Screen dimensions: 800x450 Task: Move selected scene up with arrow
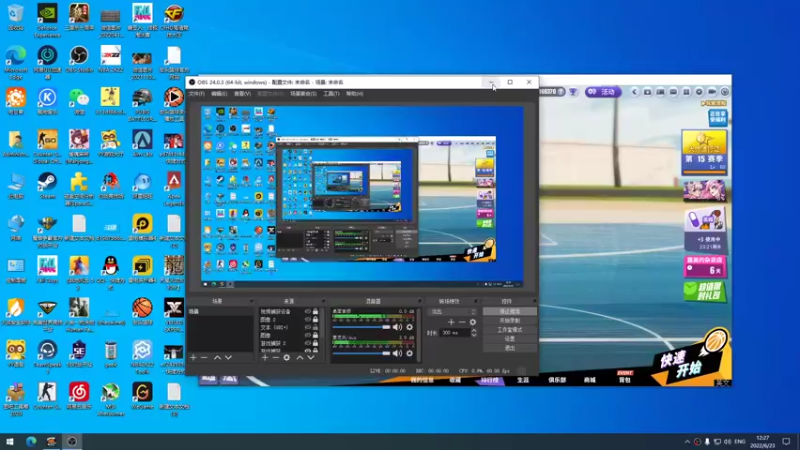click(217, 358)
